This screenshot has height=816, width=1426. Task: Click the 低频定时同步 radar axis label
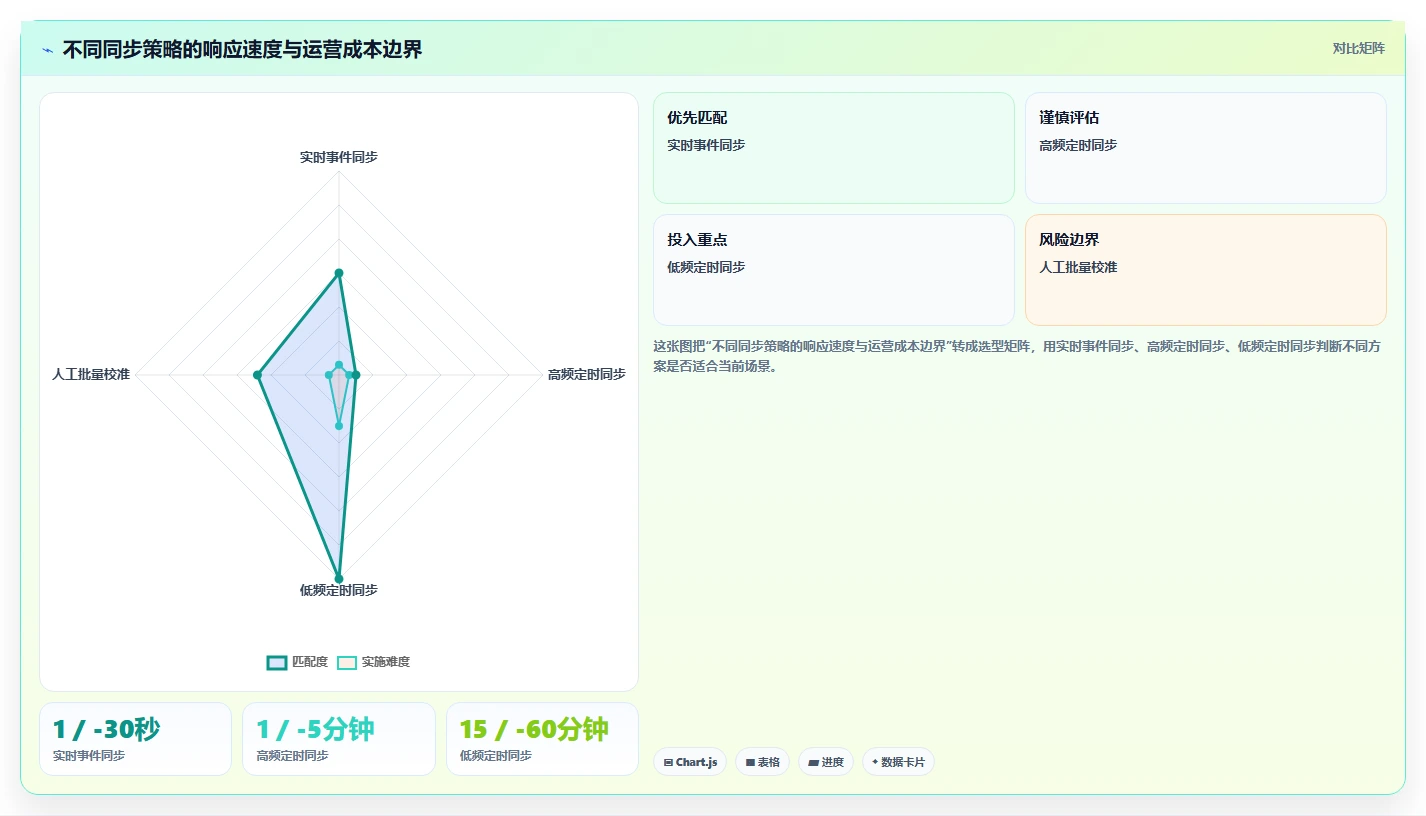(x=339, y=590)
